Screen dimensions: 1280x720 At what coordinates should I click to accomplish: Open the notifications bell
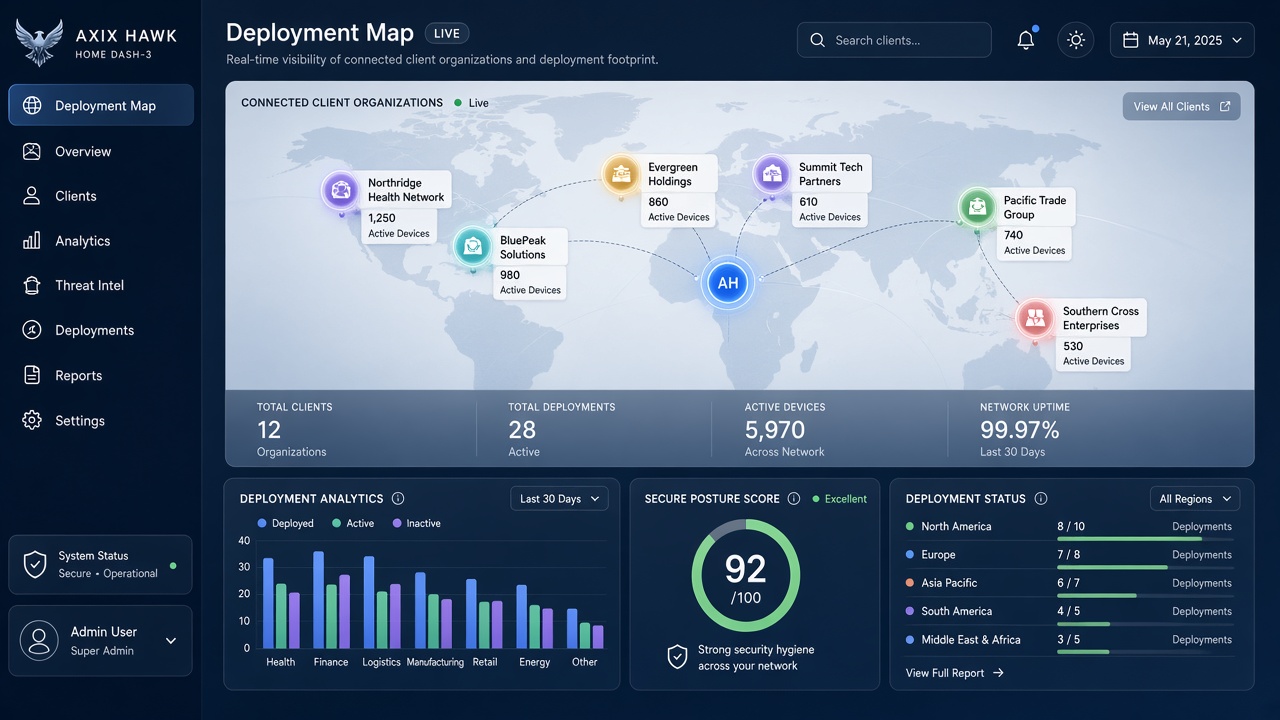tap(1026, 40)
